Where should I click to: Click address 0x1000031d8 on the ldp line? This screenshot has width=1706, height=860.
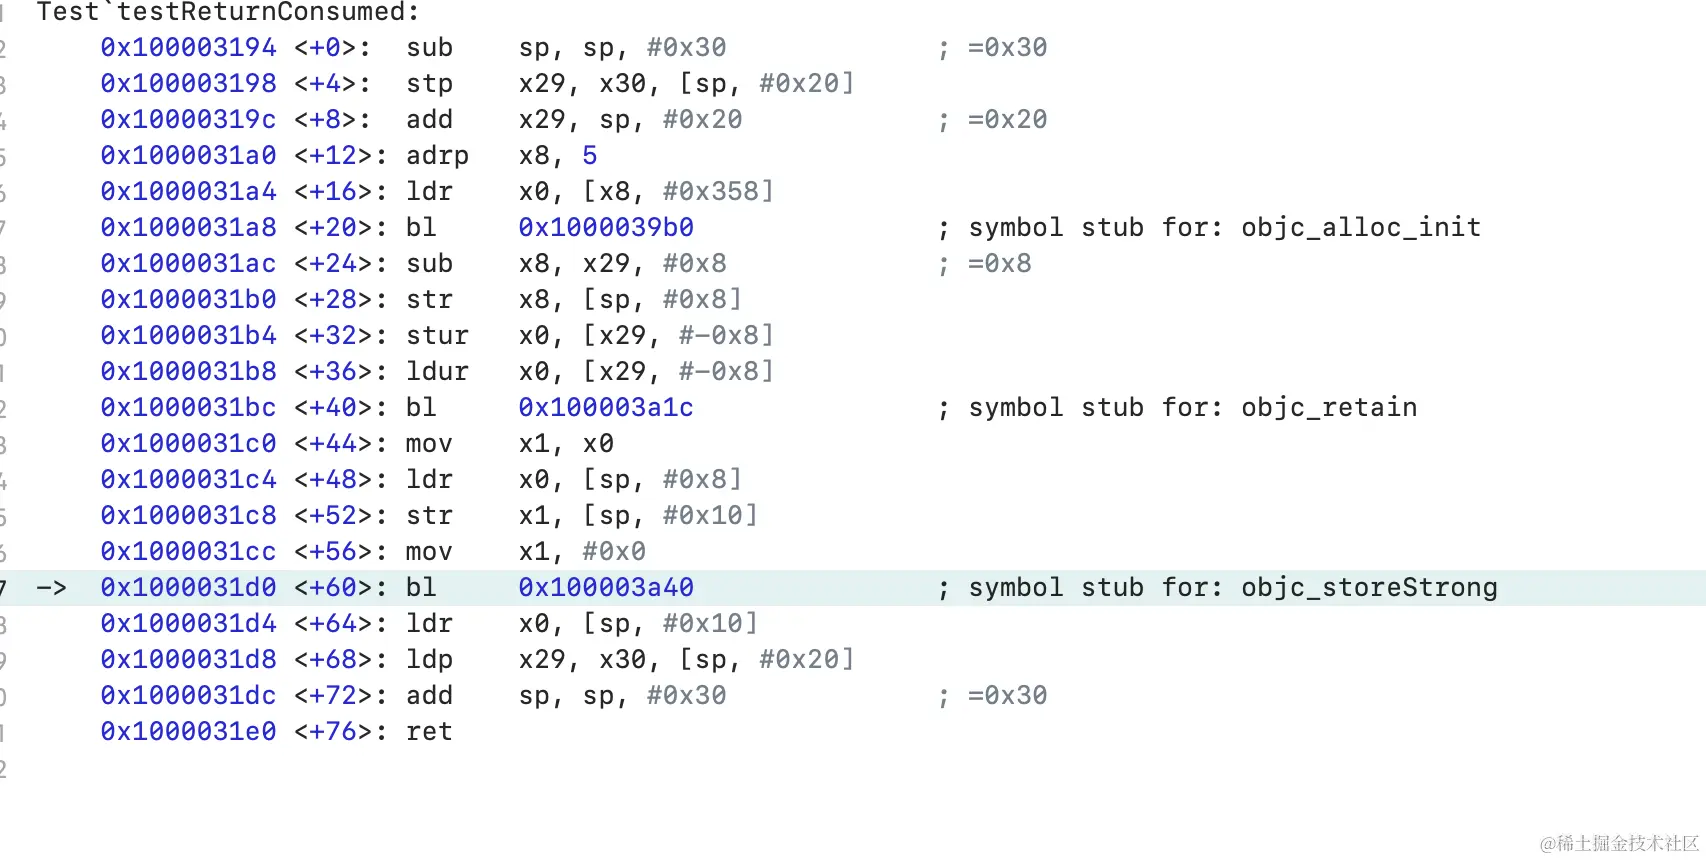(x=188, y=660)
